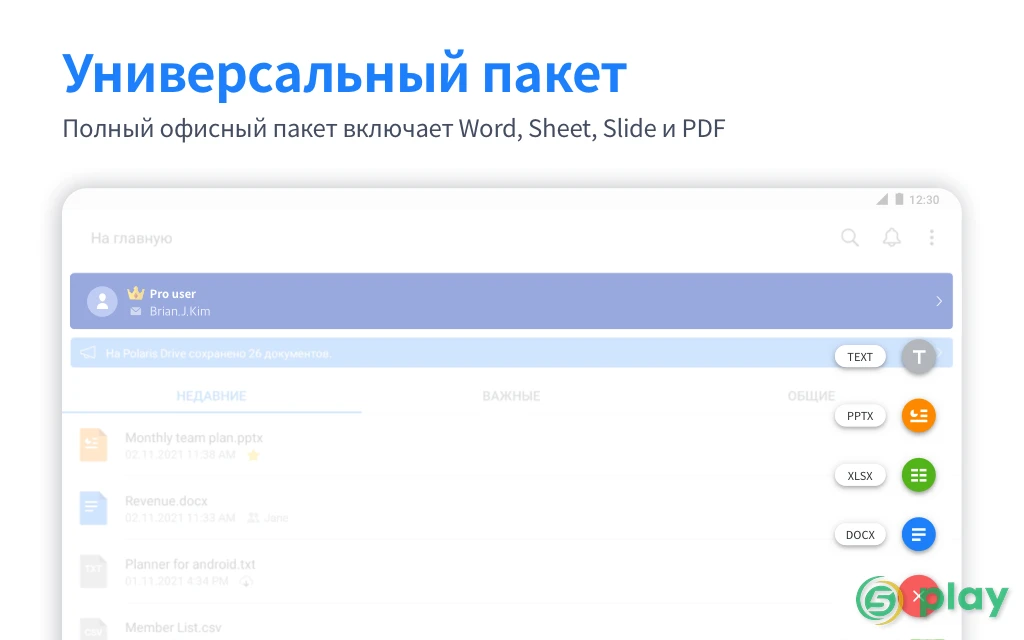The height and width of the screenshot is (640, 1024).
Task: Click the Polaris Drive saved documents banner
Action: pyautogui.click(x=511, y=353)
